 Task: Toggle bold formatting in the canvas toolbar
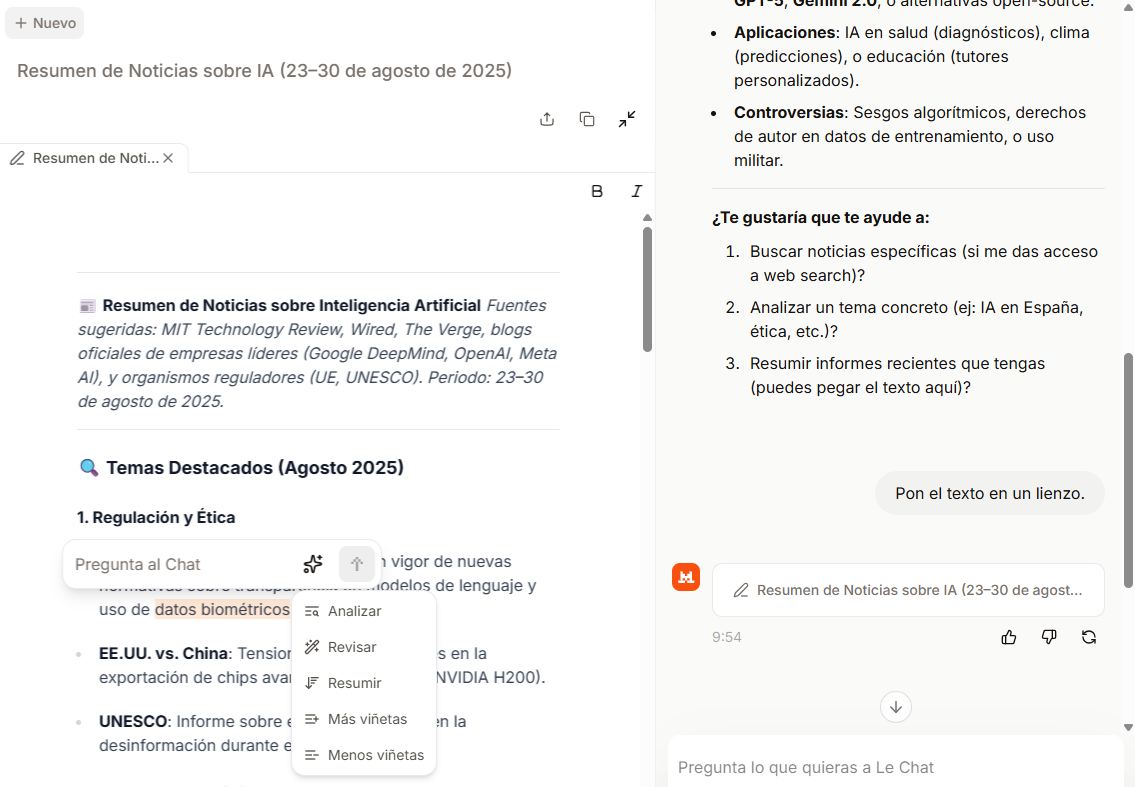[597, 191]
